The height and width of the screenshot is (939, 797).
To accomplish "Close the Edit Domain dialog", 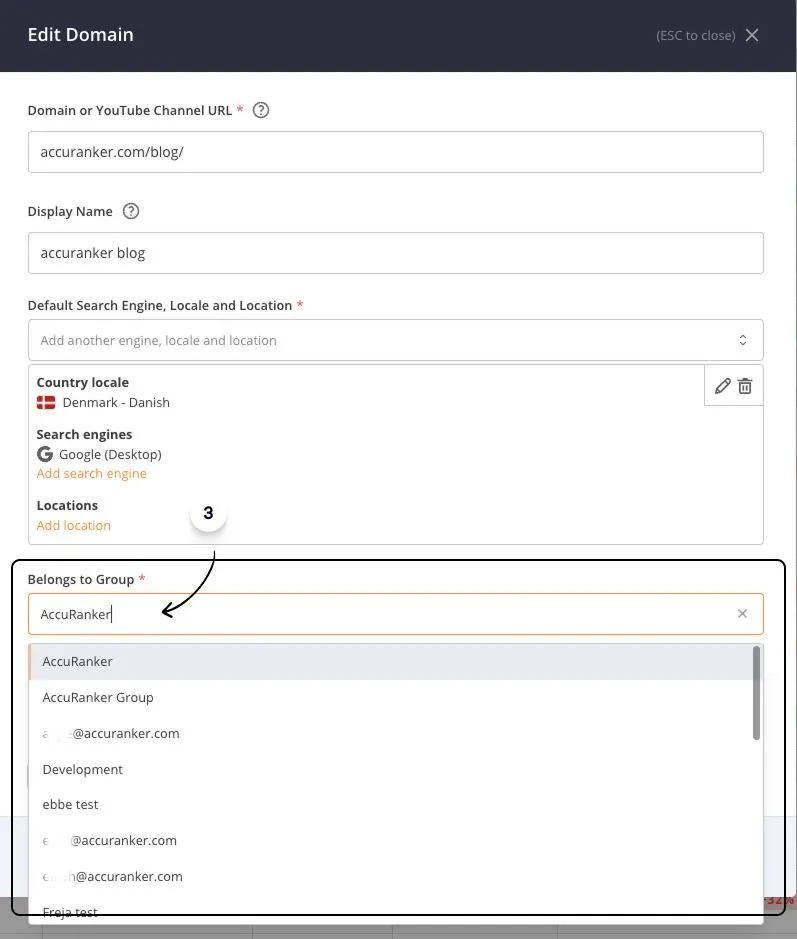I will pyautogui.click(x=752, y=35).
